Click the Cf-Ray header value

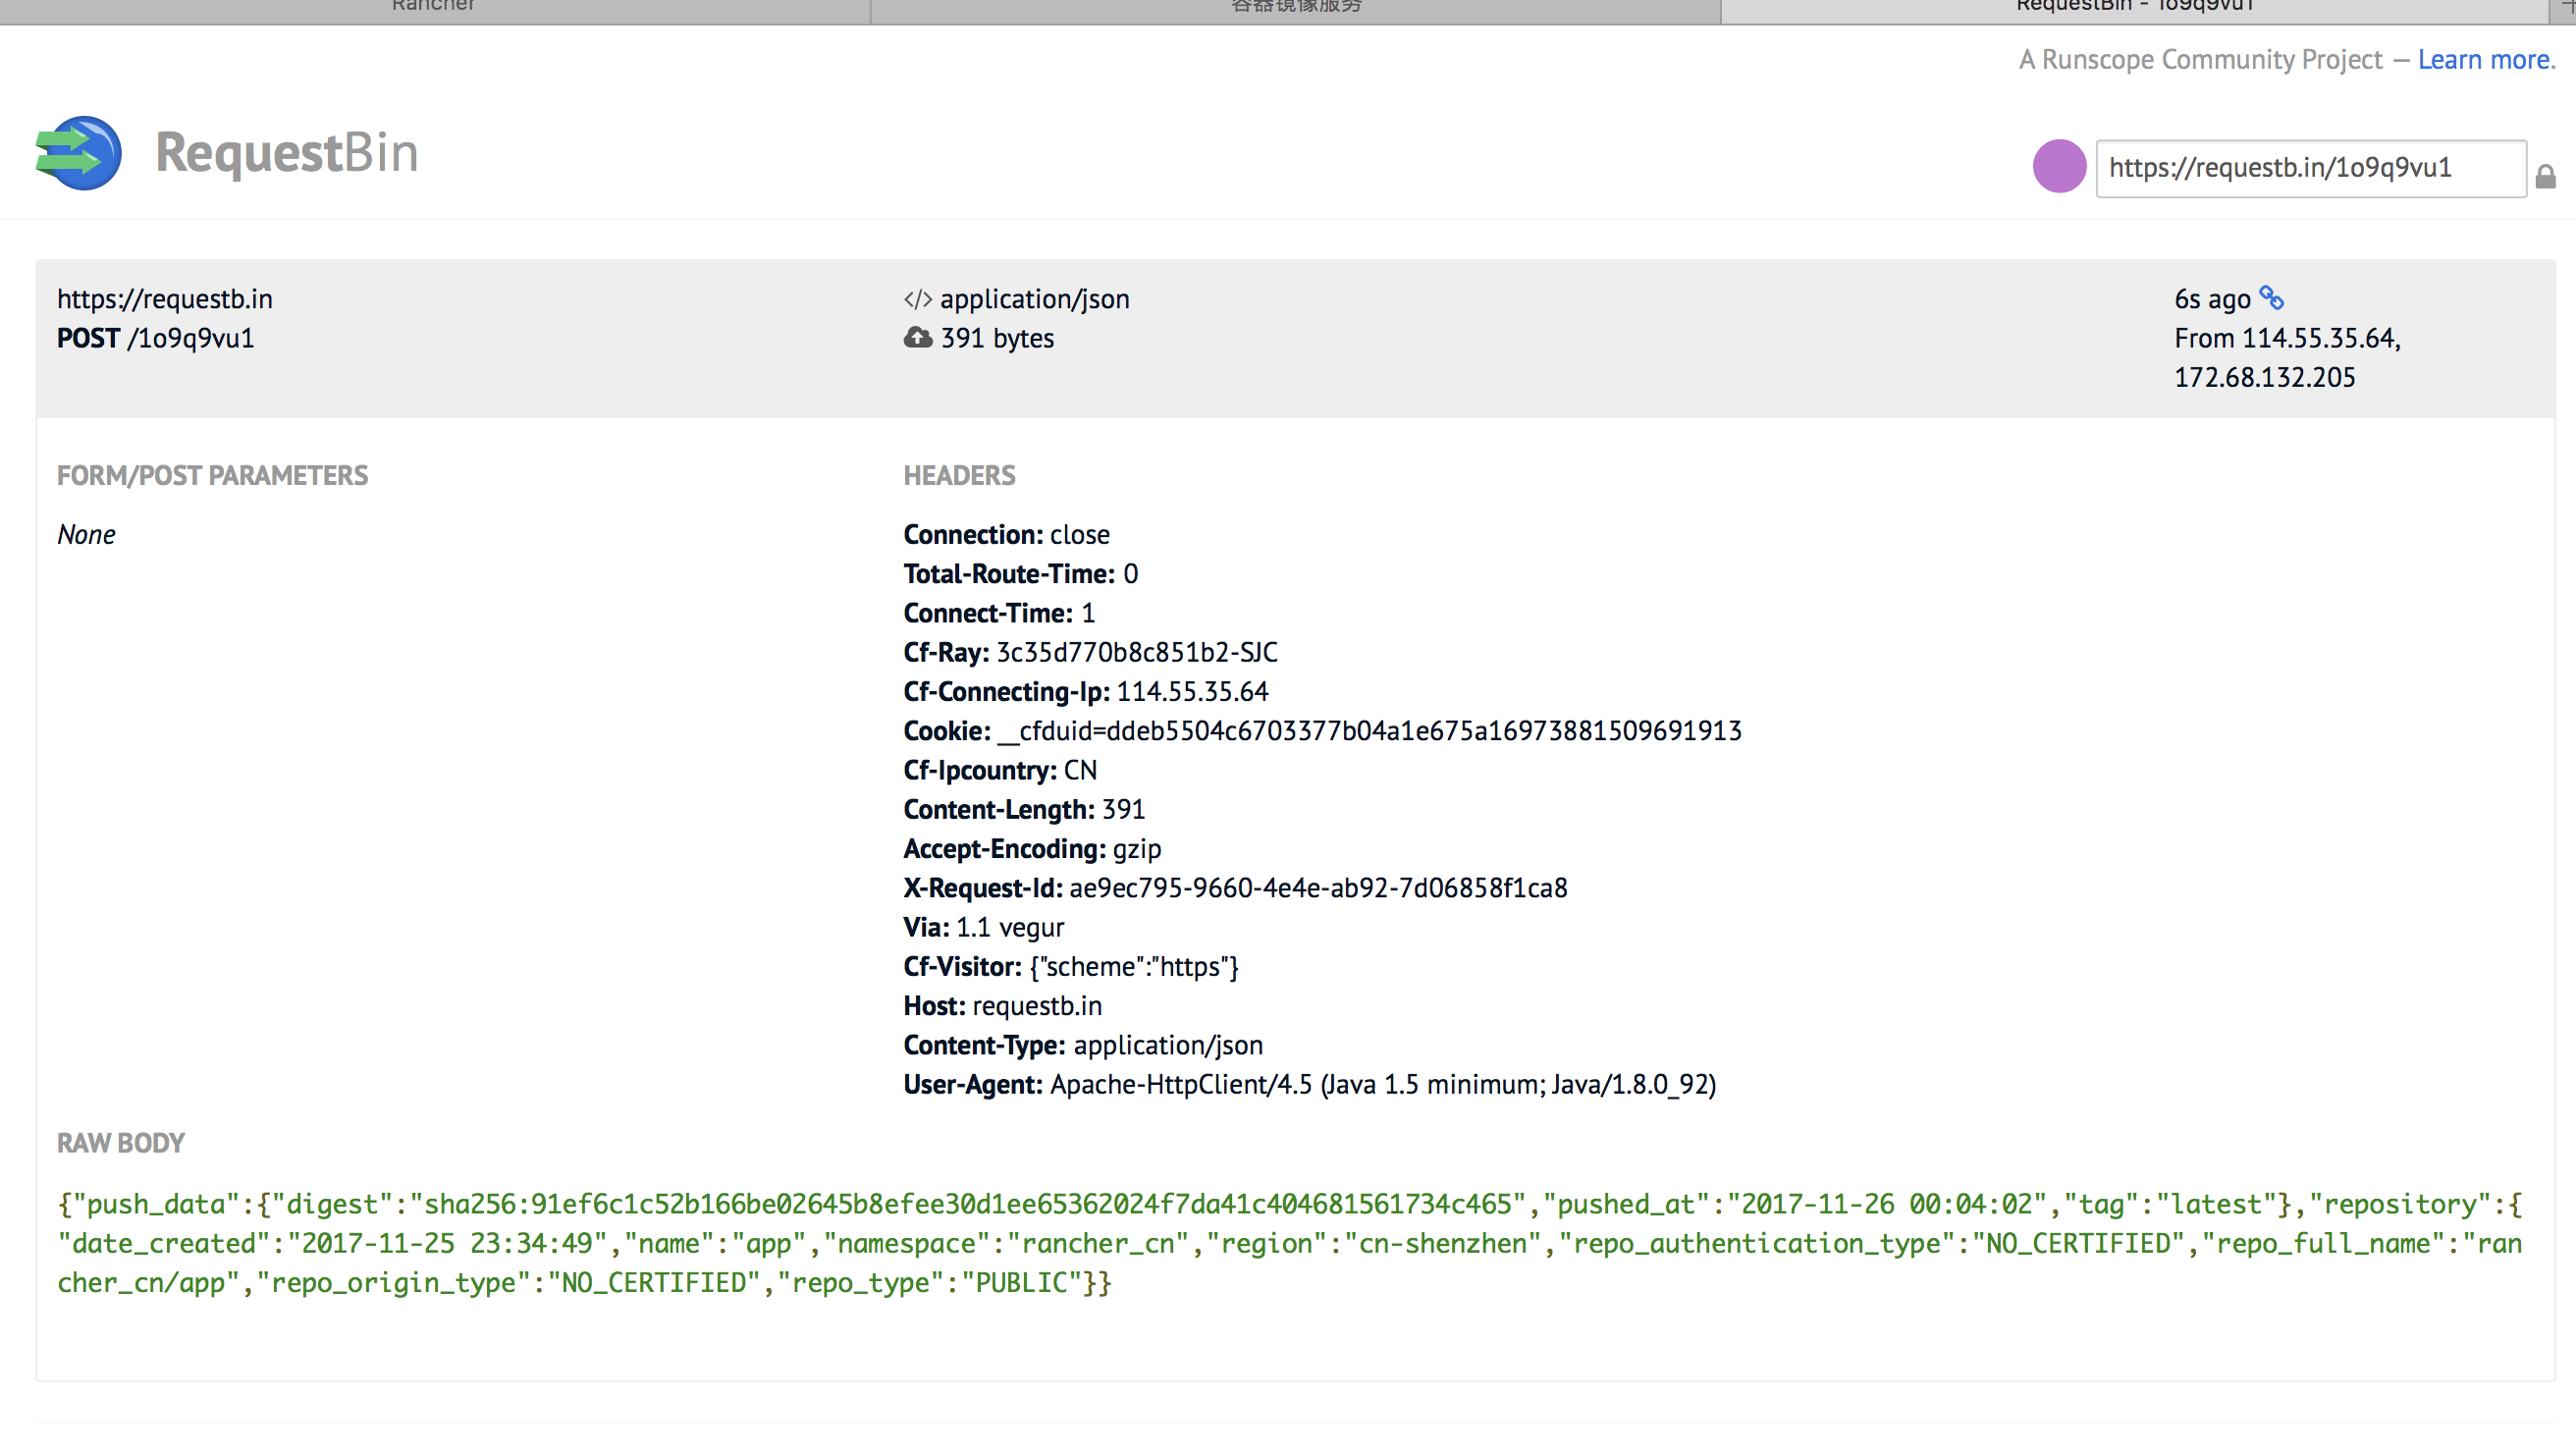pos(1136,653)
